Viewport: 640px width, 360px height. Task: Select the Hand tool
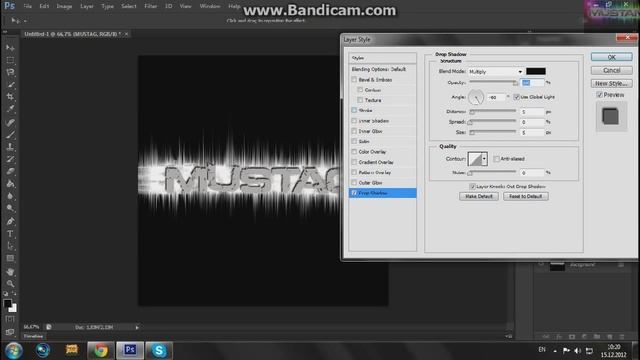(10, 271)
